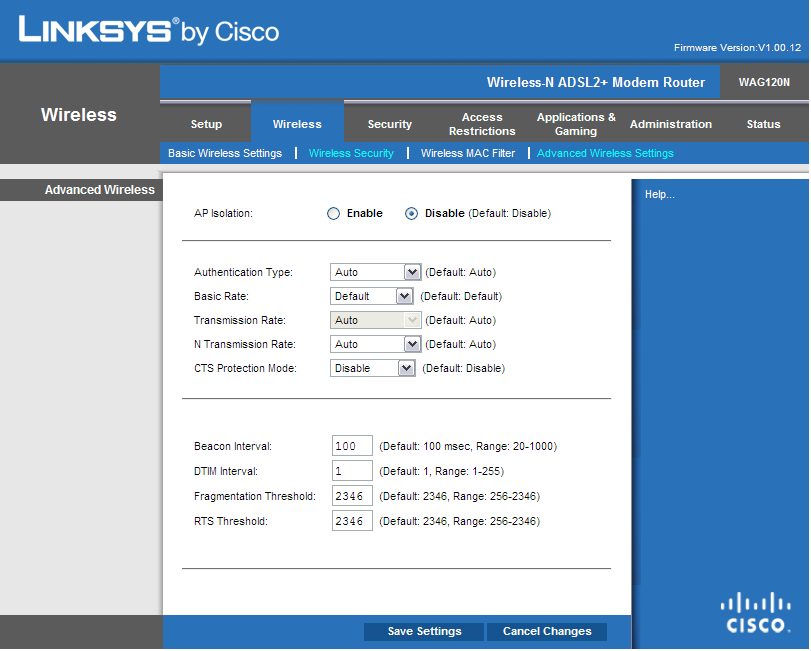
Task: Open the Administration tab
Action: (x=671, y=124)
